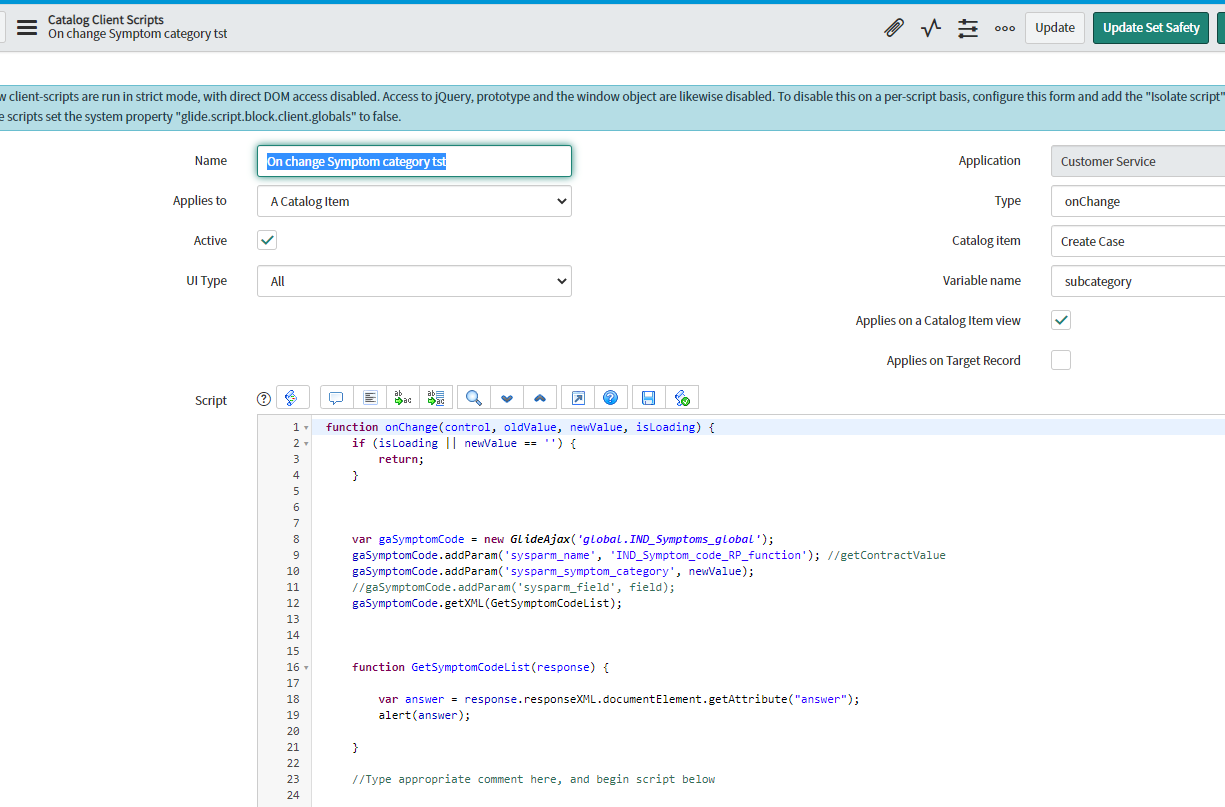Viewport: 1225px width, 807px height.
Task: Click the Update Set Safety button
Action: pyautogui.click(x=1150, y=28)
